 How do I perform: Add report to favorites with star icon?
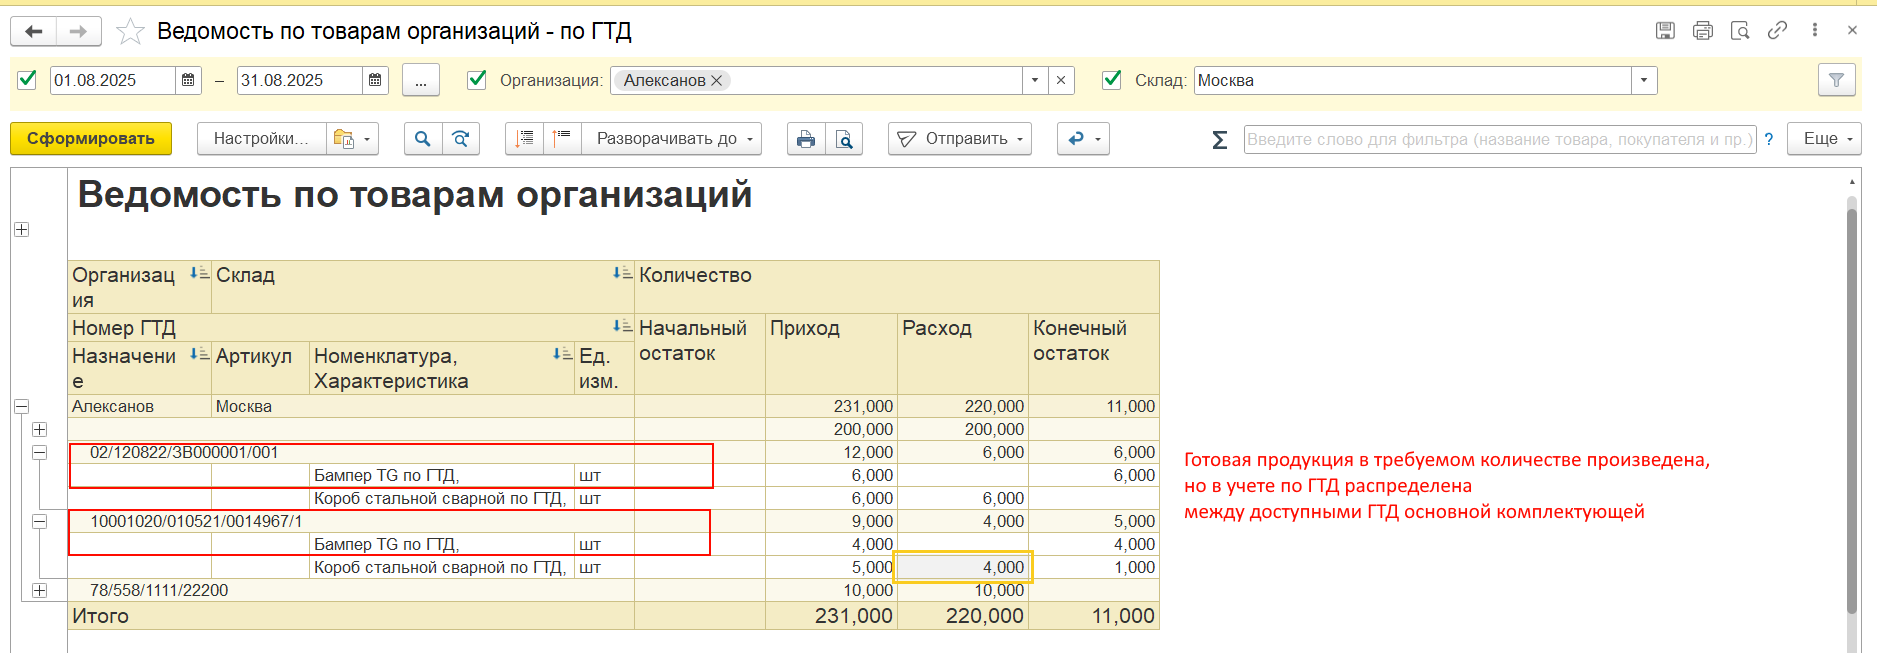(x=130, y=32)
